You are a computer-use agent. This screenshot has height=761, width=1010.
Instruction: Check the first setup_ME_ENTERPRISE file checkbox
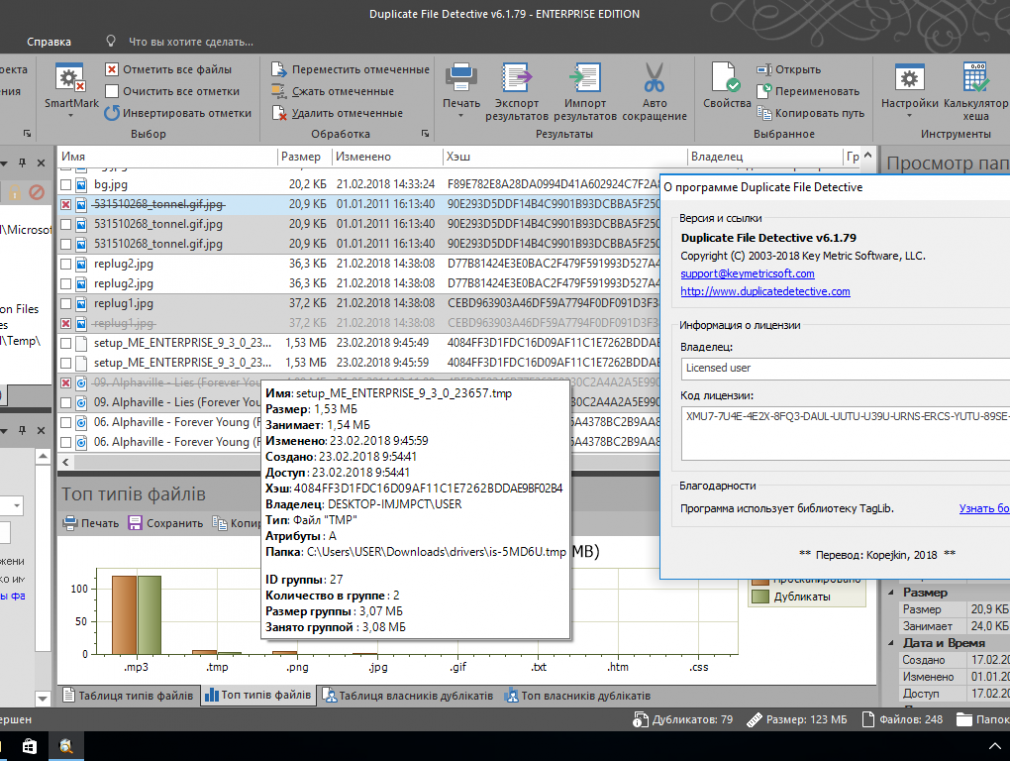pos(66,343)
